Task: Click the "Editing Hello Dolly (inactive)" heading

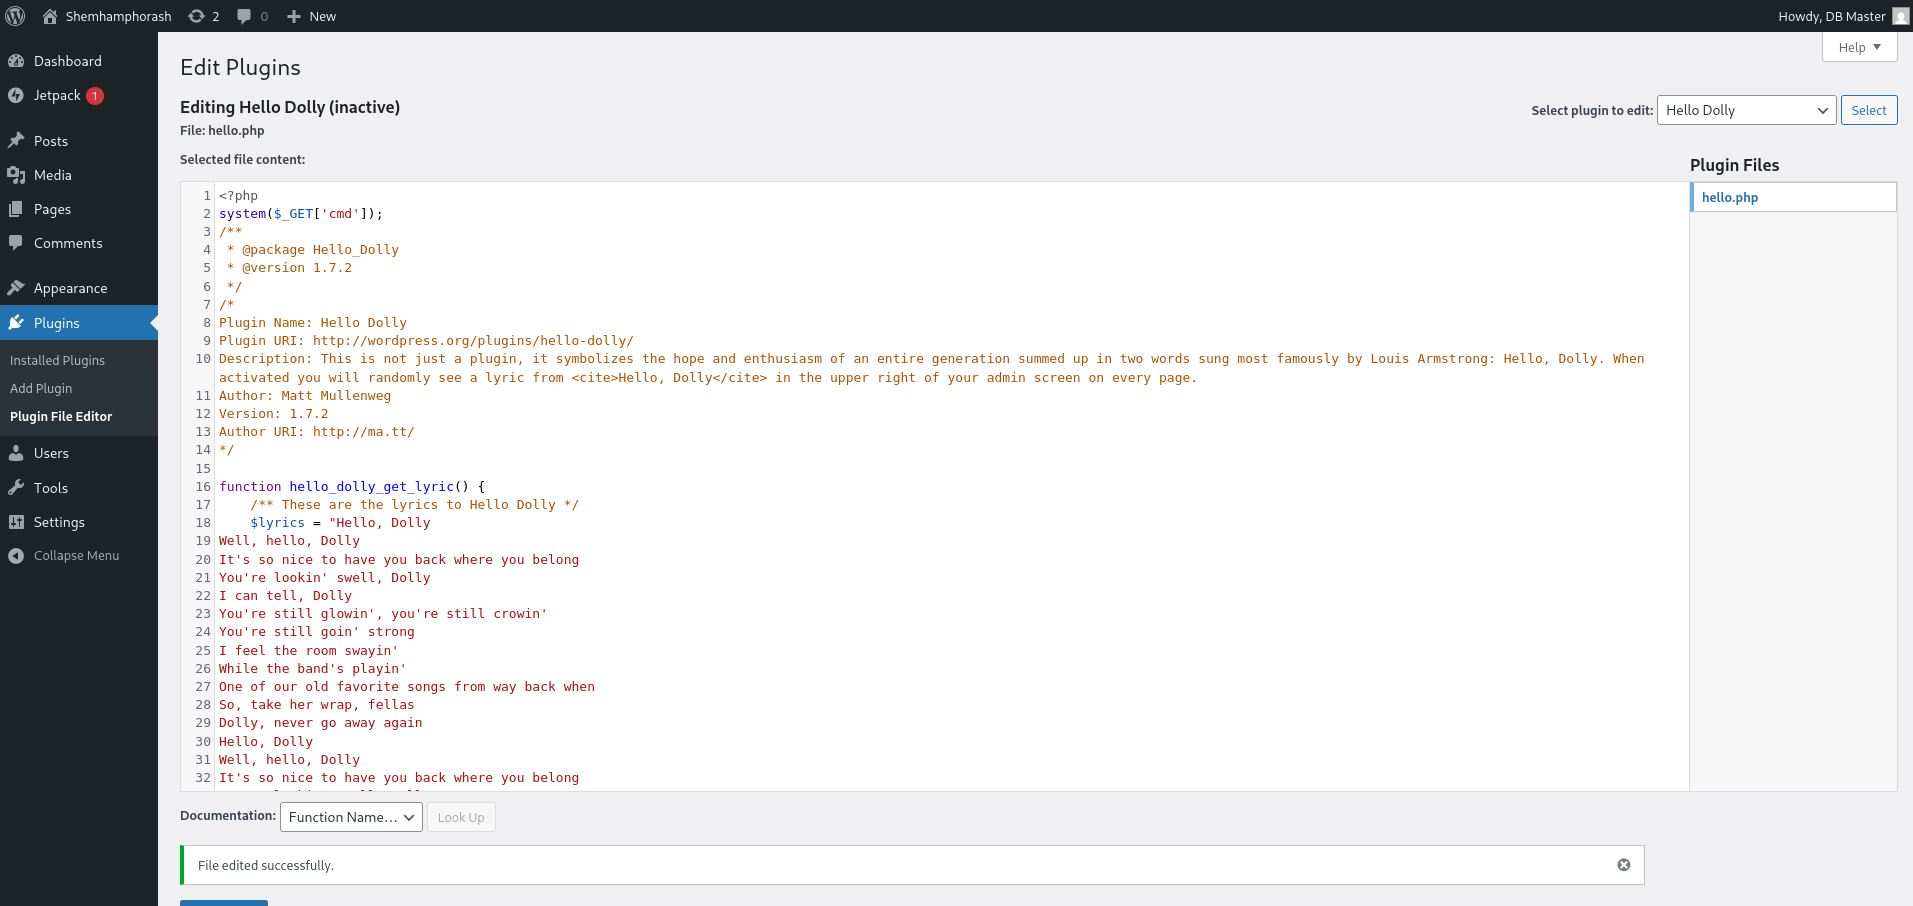Action: [290, 107]
